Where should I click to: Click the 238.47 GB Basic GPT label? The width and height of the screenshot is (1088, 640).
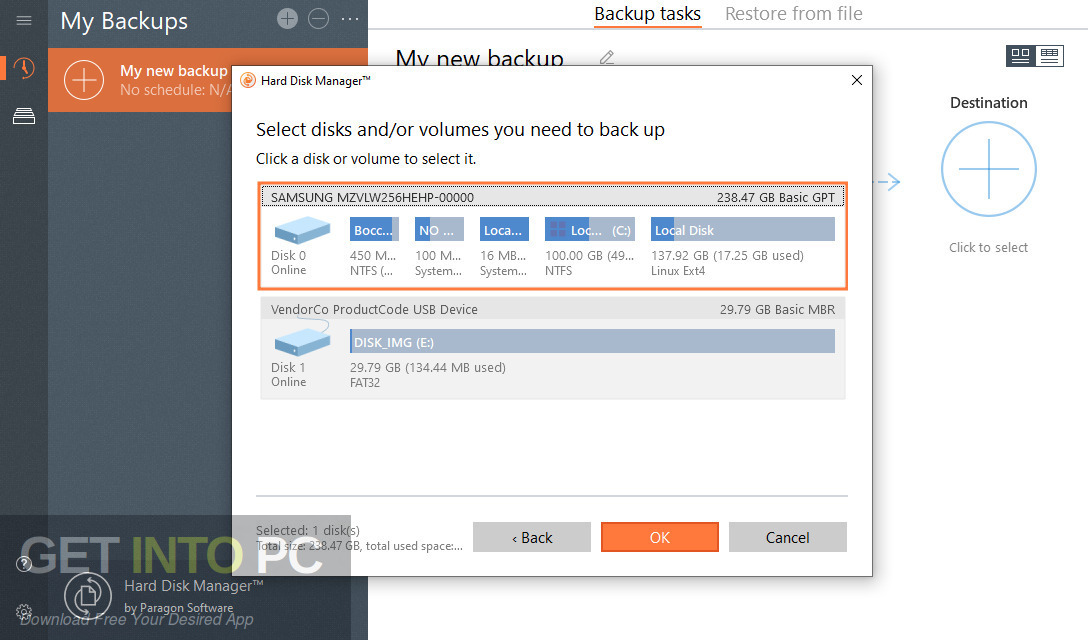tap(776, 197)
